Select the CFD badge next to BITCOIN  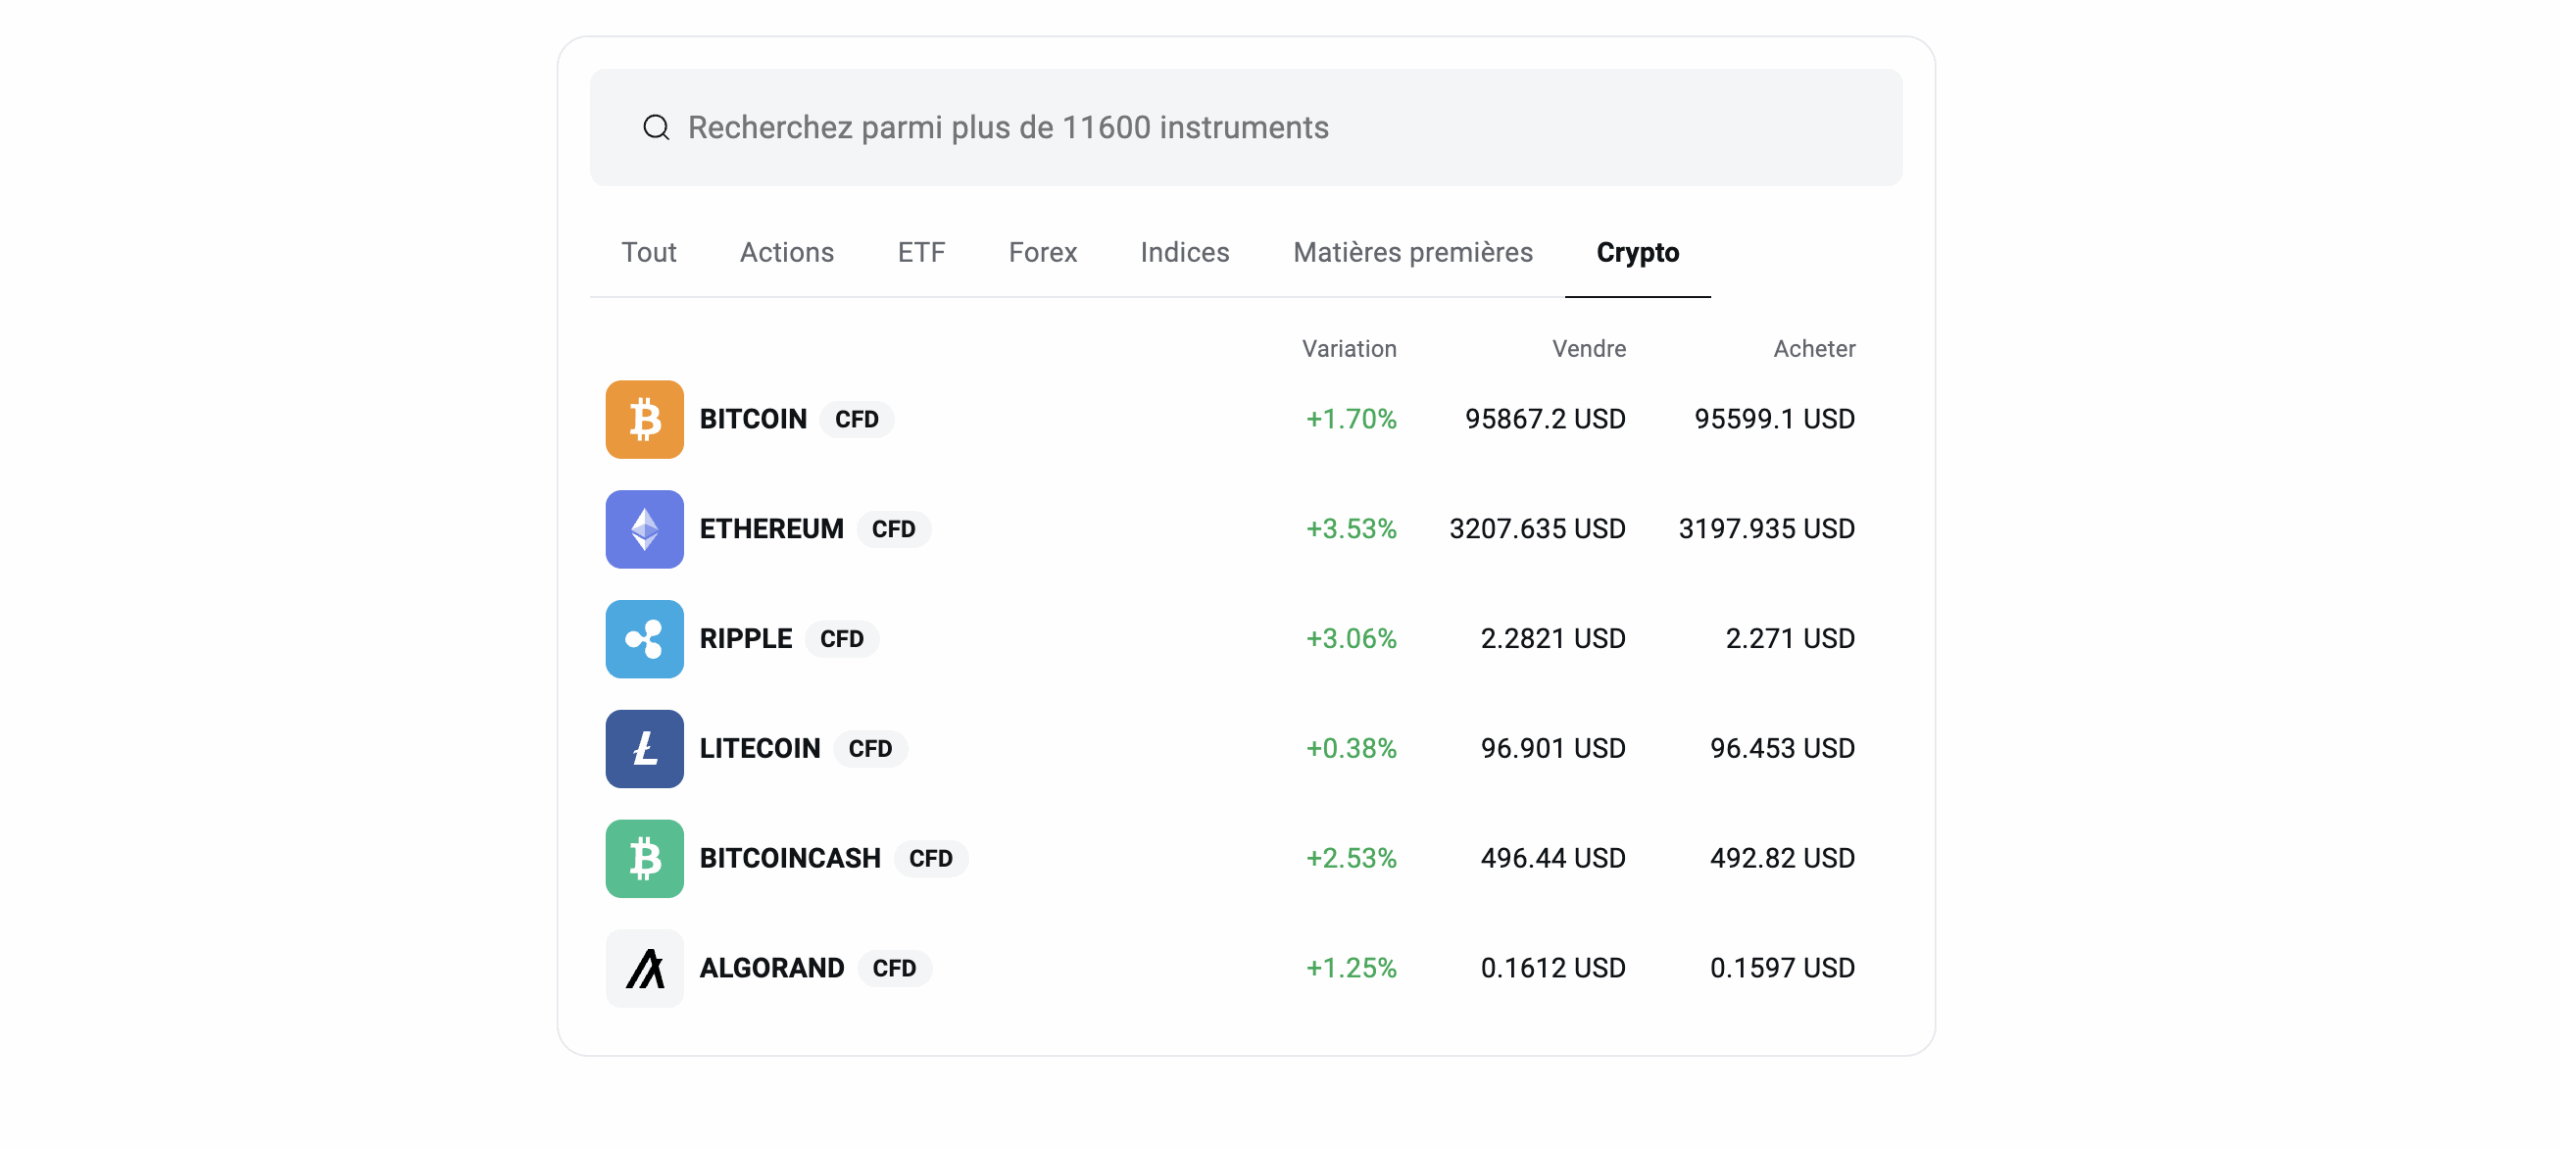tap(856, 420)
